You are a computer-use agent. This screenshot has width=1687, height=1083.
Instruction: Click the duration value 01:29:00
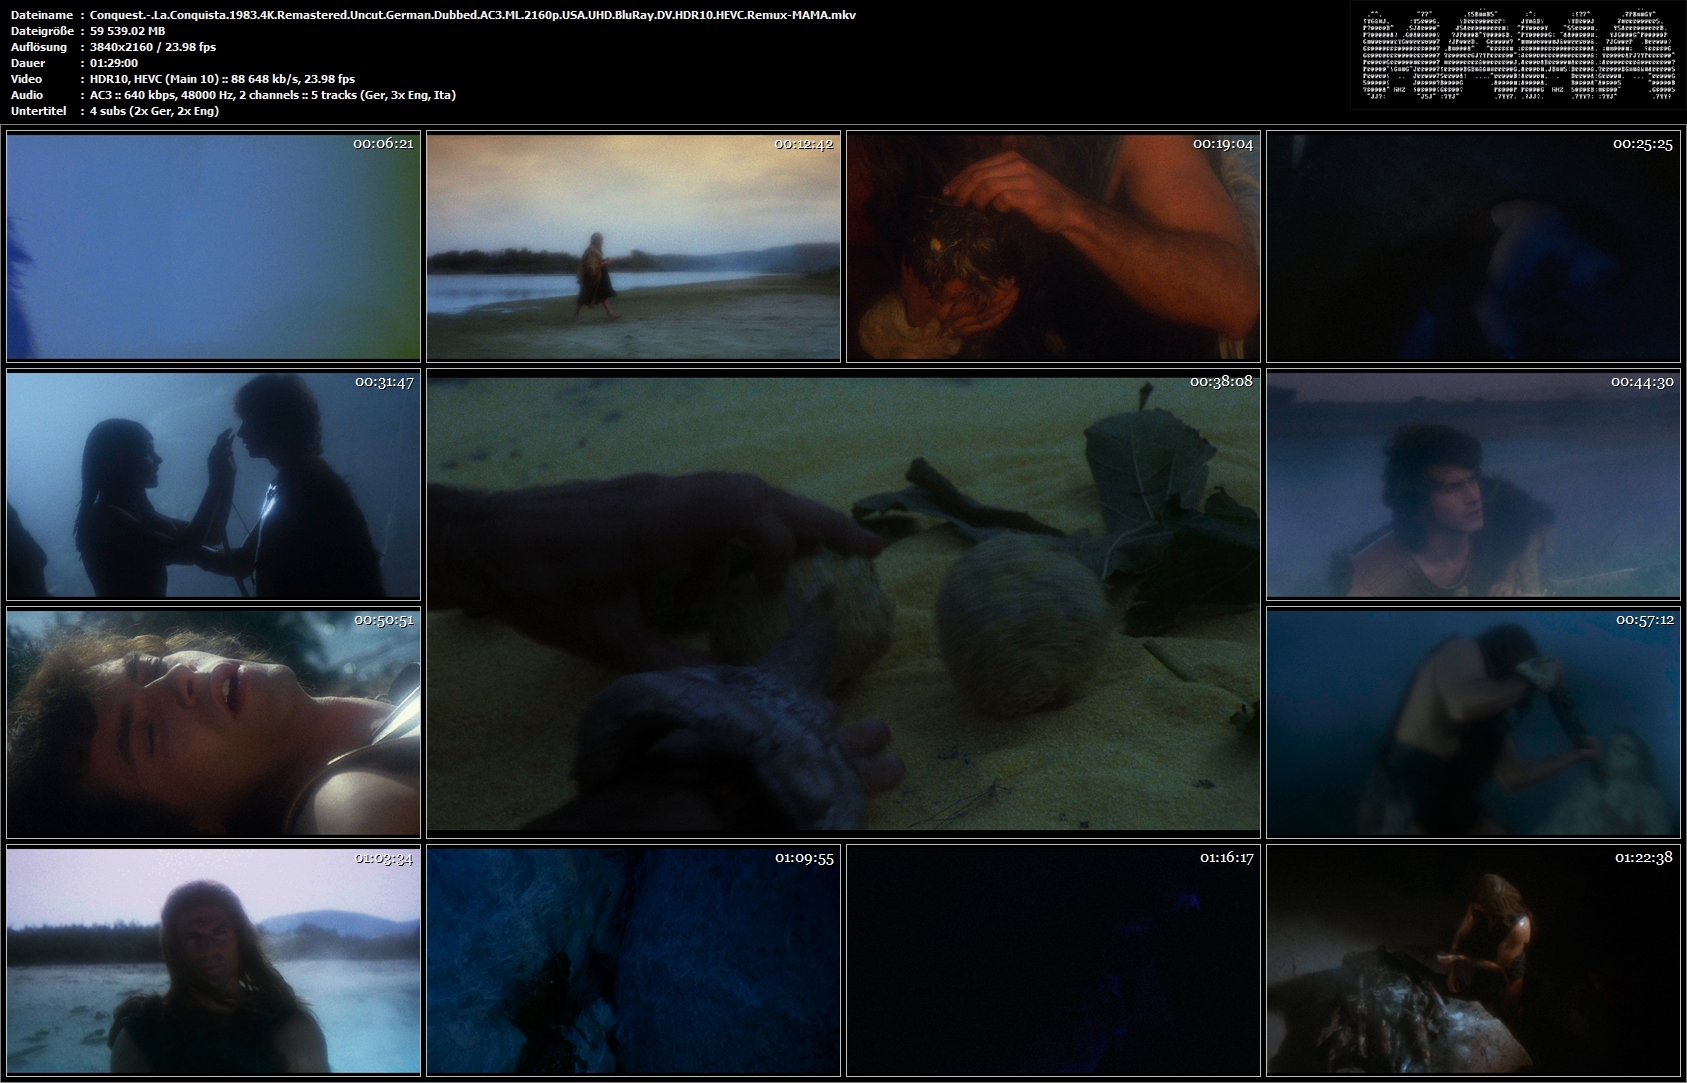114,63
